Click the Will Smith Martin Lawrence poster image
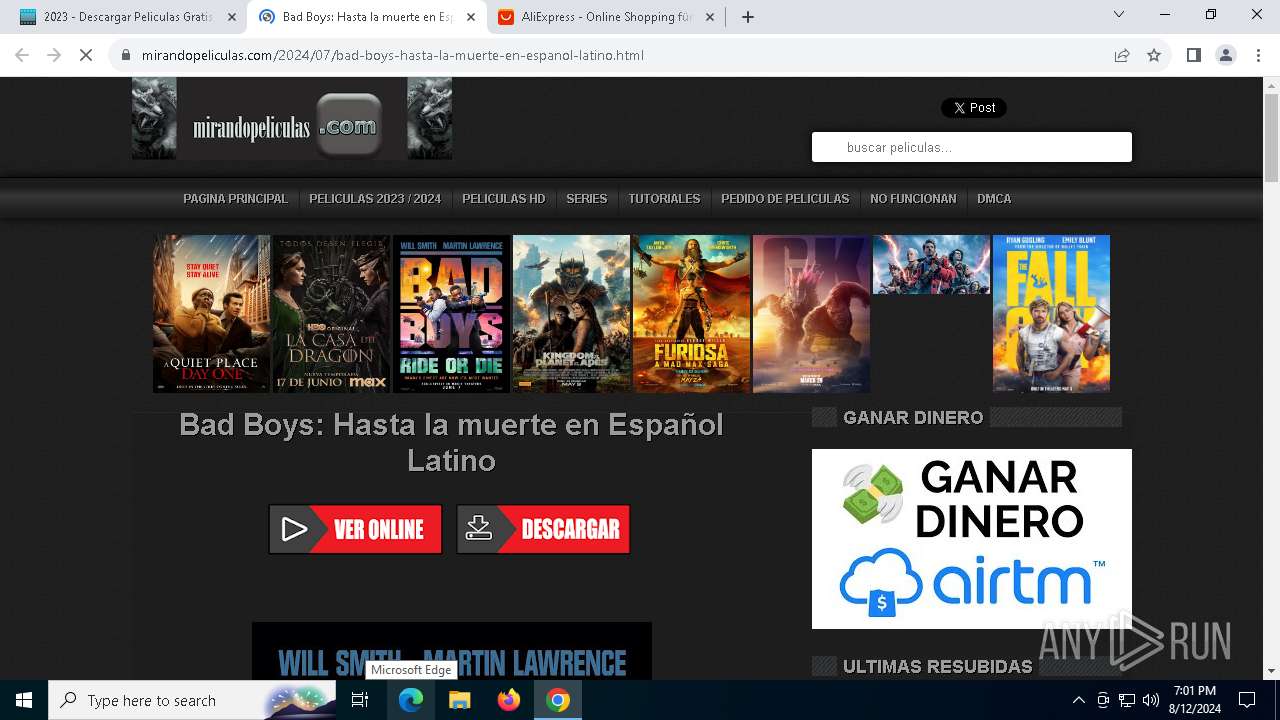The image size is (1280, 720). pos(452,651)
